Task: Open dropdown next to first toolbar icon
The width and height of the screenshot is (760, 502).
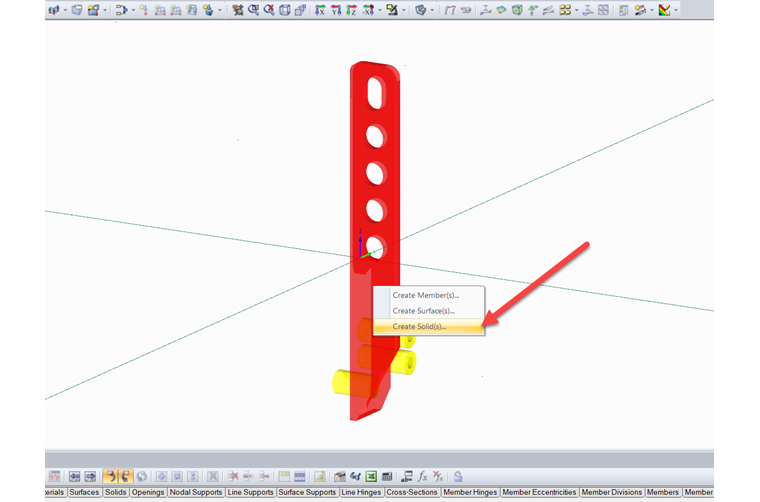Action: (65, 10)
